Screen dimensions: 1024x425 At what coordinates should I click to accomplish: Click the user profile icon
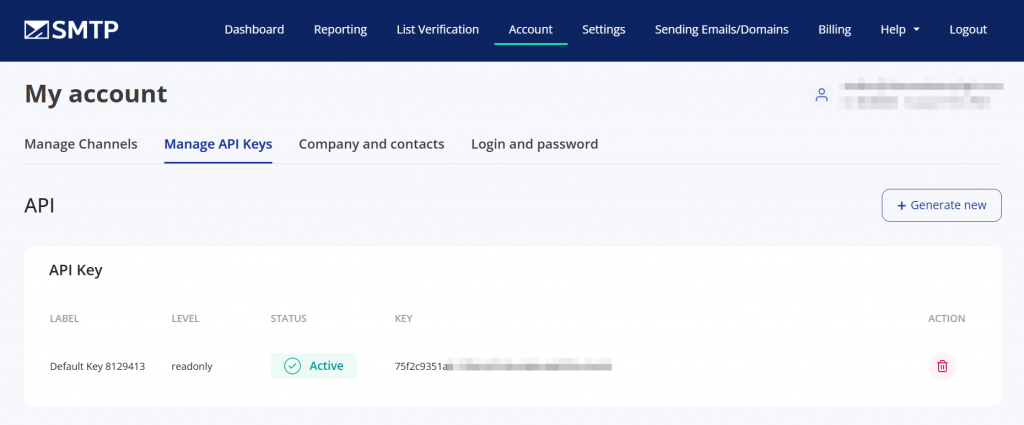coord(821,95)
